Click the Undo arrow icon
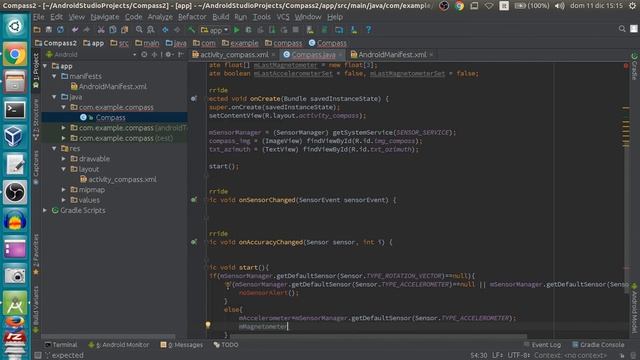The height and width of the screenshot is (360, 640). (x=75, y=30)
